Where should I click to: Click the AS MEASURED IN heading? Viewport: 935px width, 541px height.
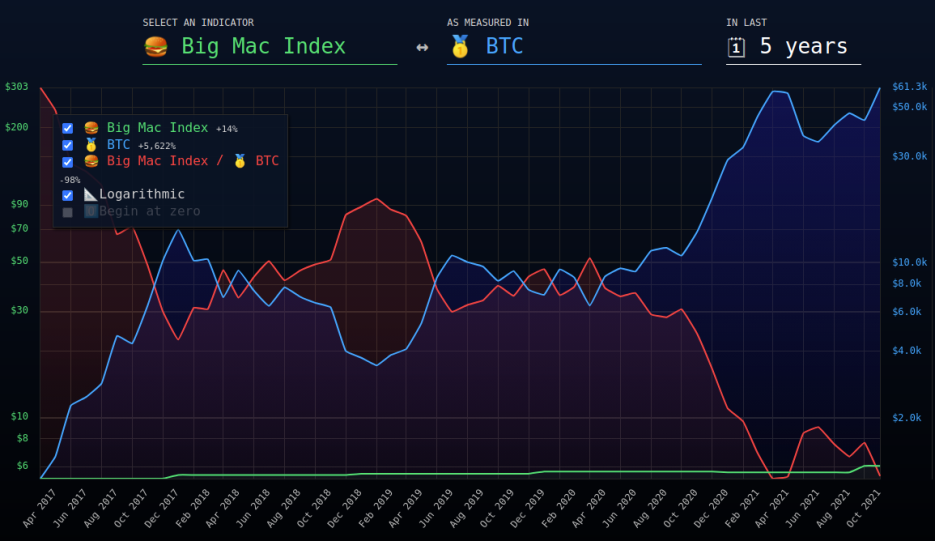pos(488,23)
